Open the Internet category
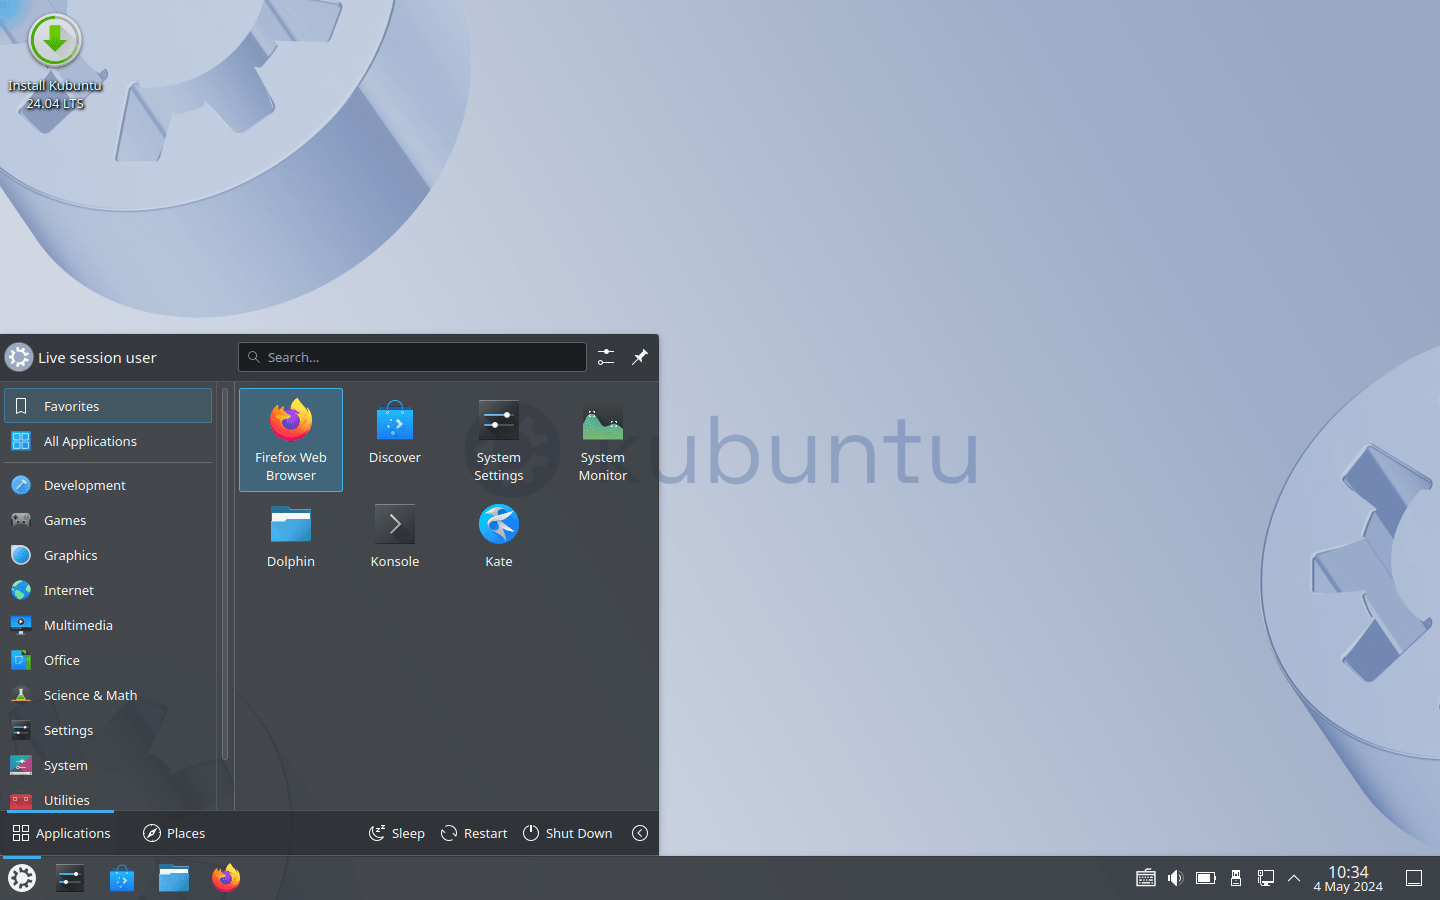Screen dimensions: 1440x900 (108, 590)
